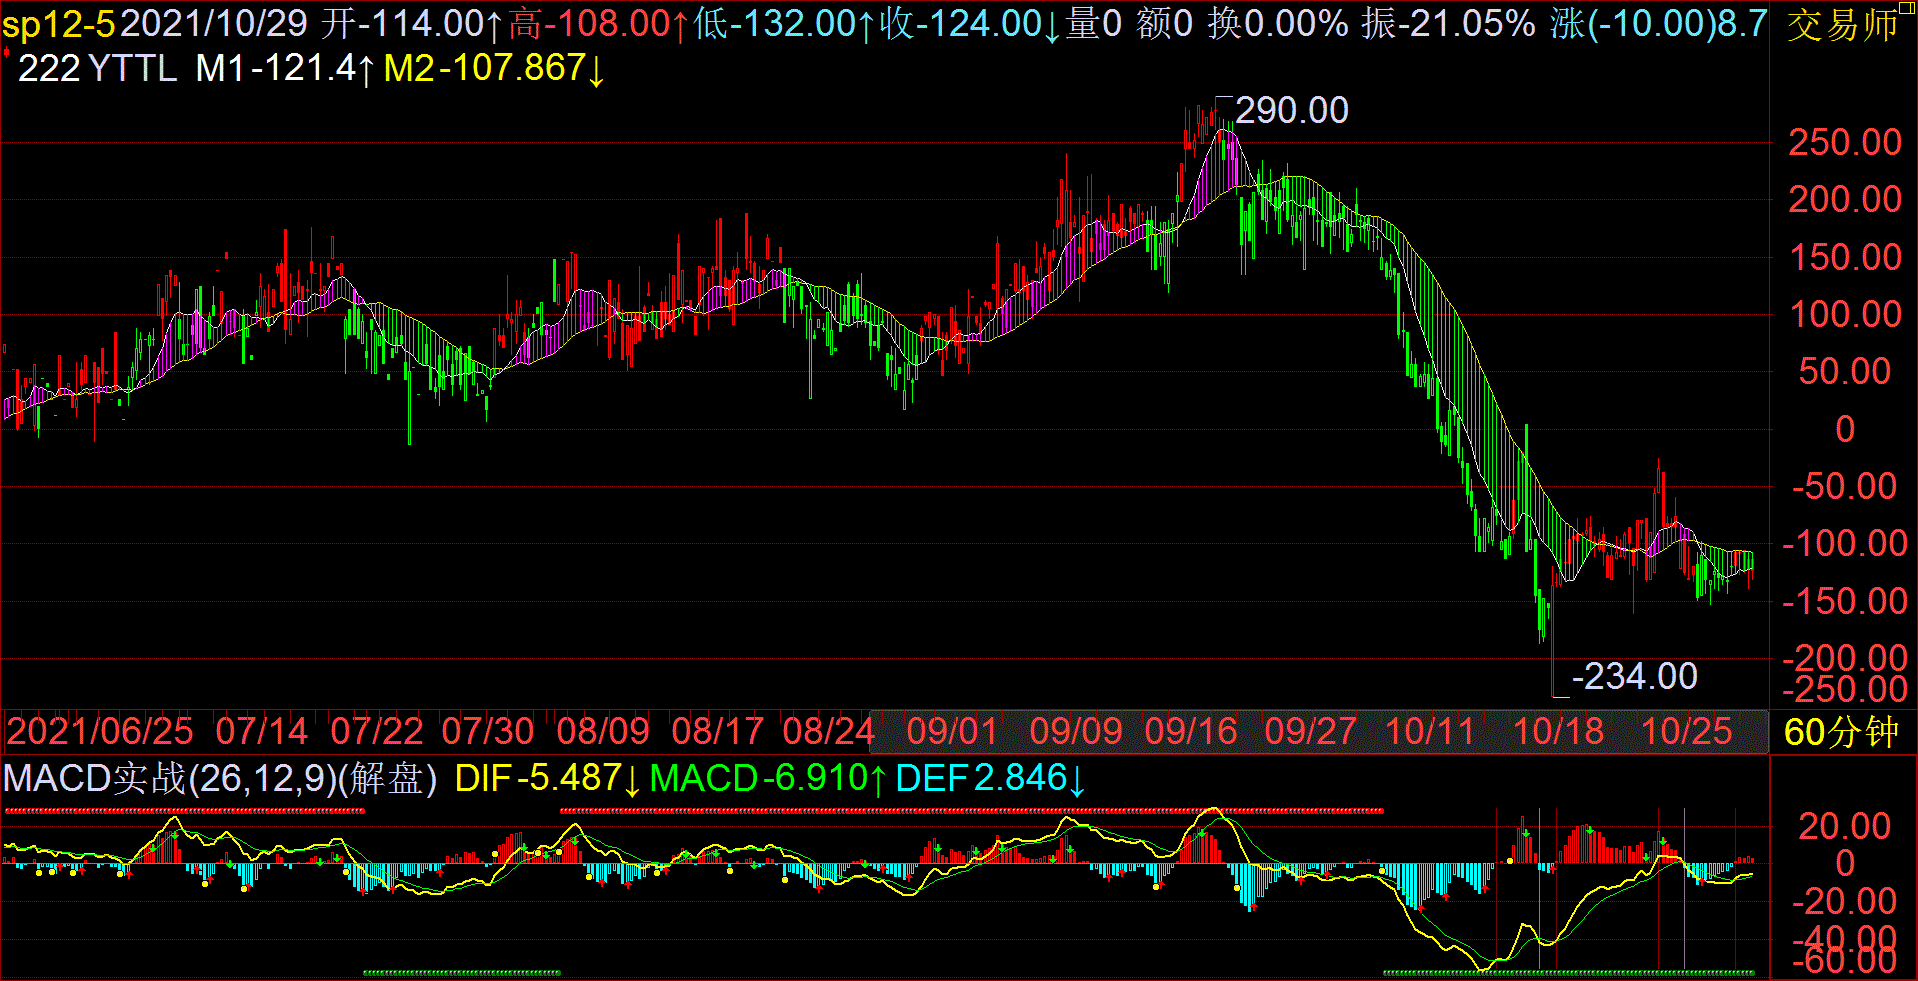Click 07/14 on the time axis

click(x=261, y=731)
